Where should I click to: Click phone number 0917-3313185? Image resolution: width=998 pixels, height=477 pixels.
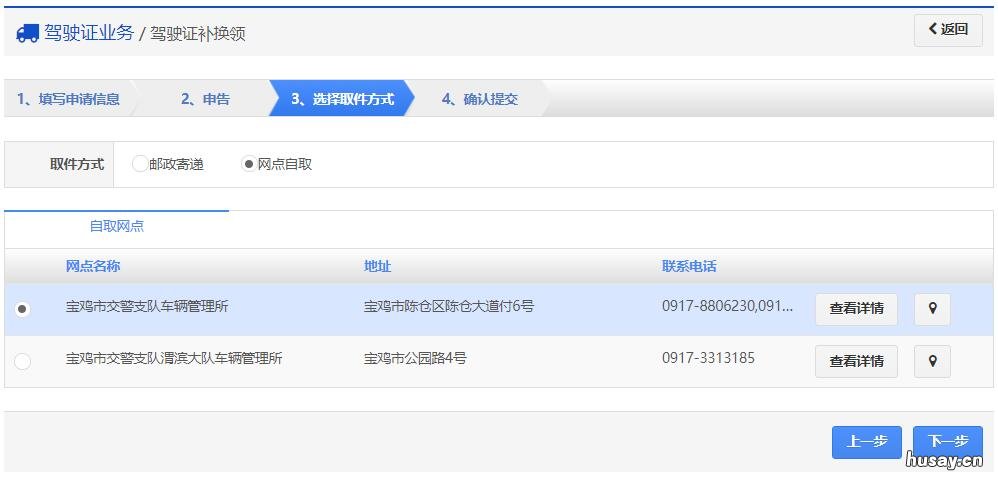point(708,358)
